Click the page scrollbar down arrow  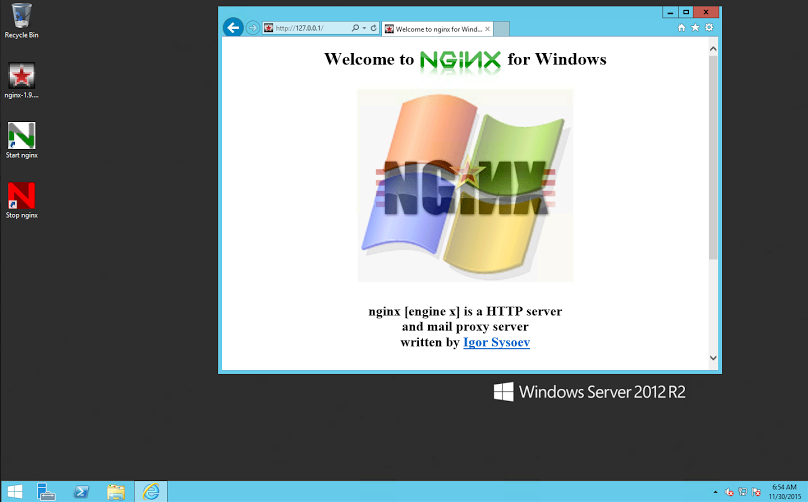[713, 358]
